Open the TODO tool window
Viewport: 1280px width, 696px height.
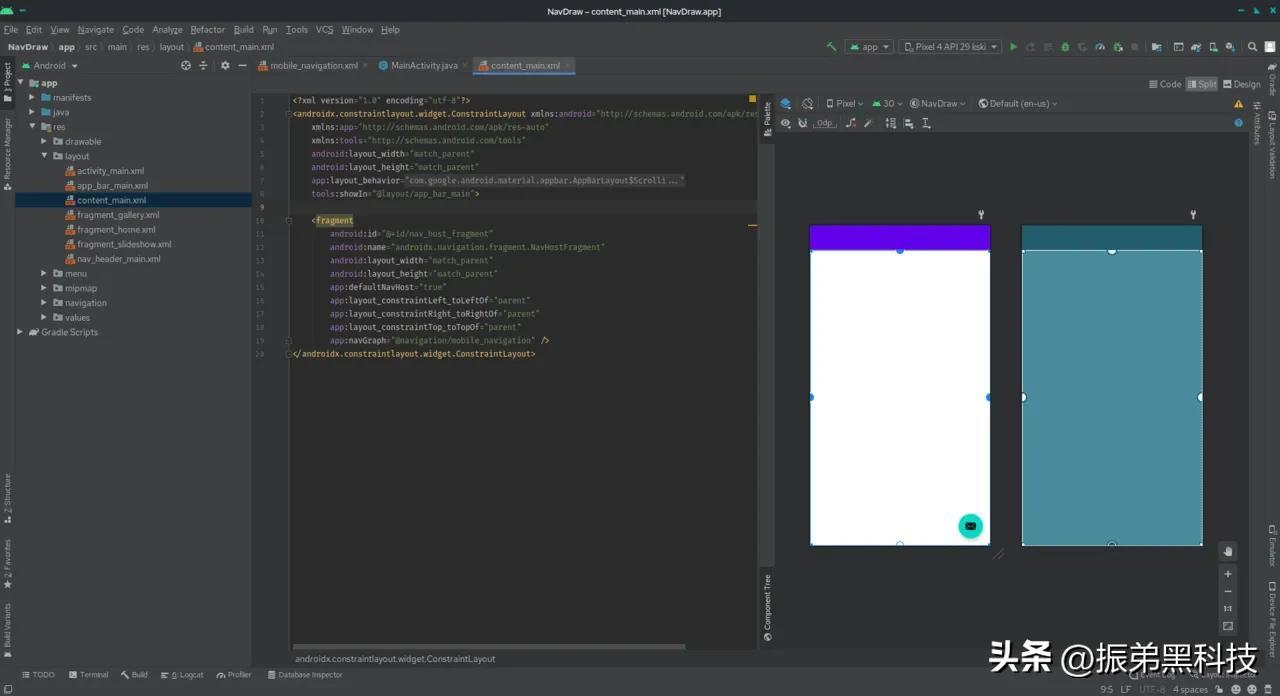pyautogui.click(x=38, y=675)
